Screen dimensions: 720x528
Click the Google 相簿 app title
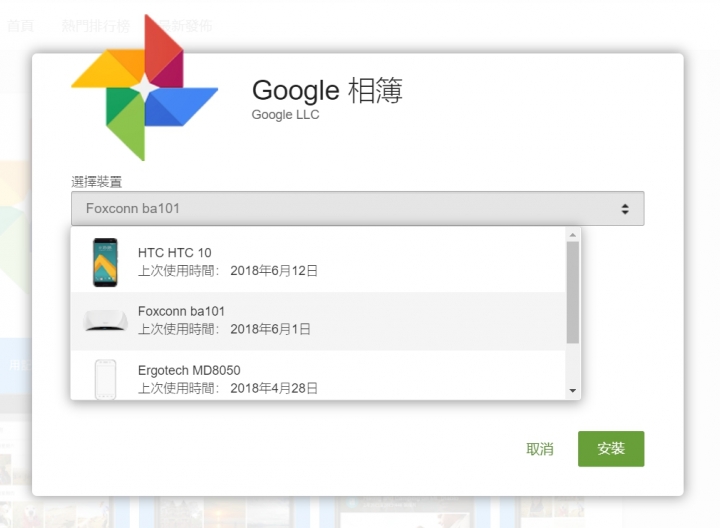click(327, 90)
